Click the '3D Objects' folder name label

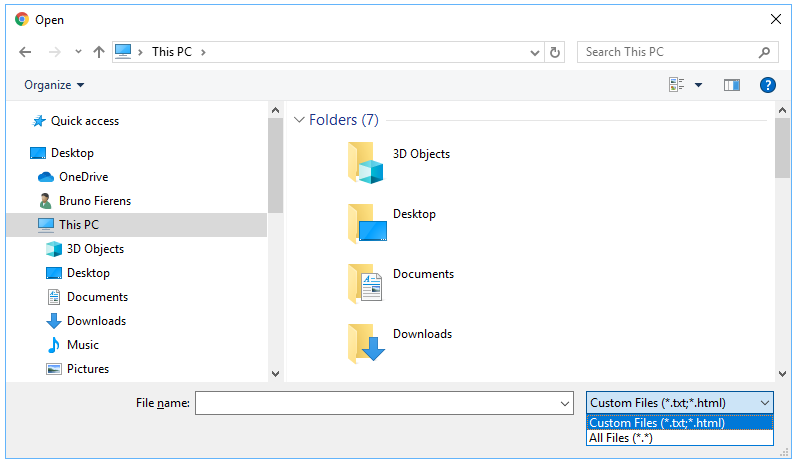pos(421,153)
